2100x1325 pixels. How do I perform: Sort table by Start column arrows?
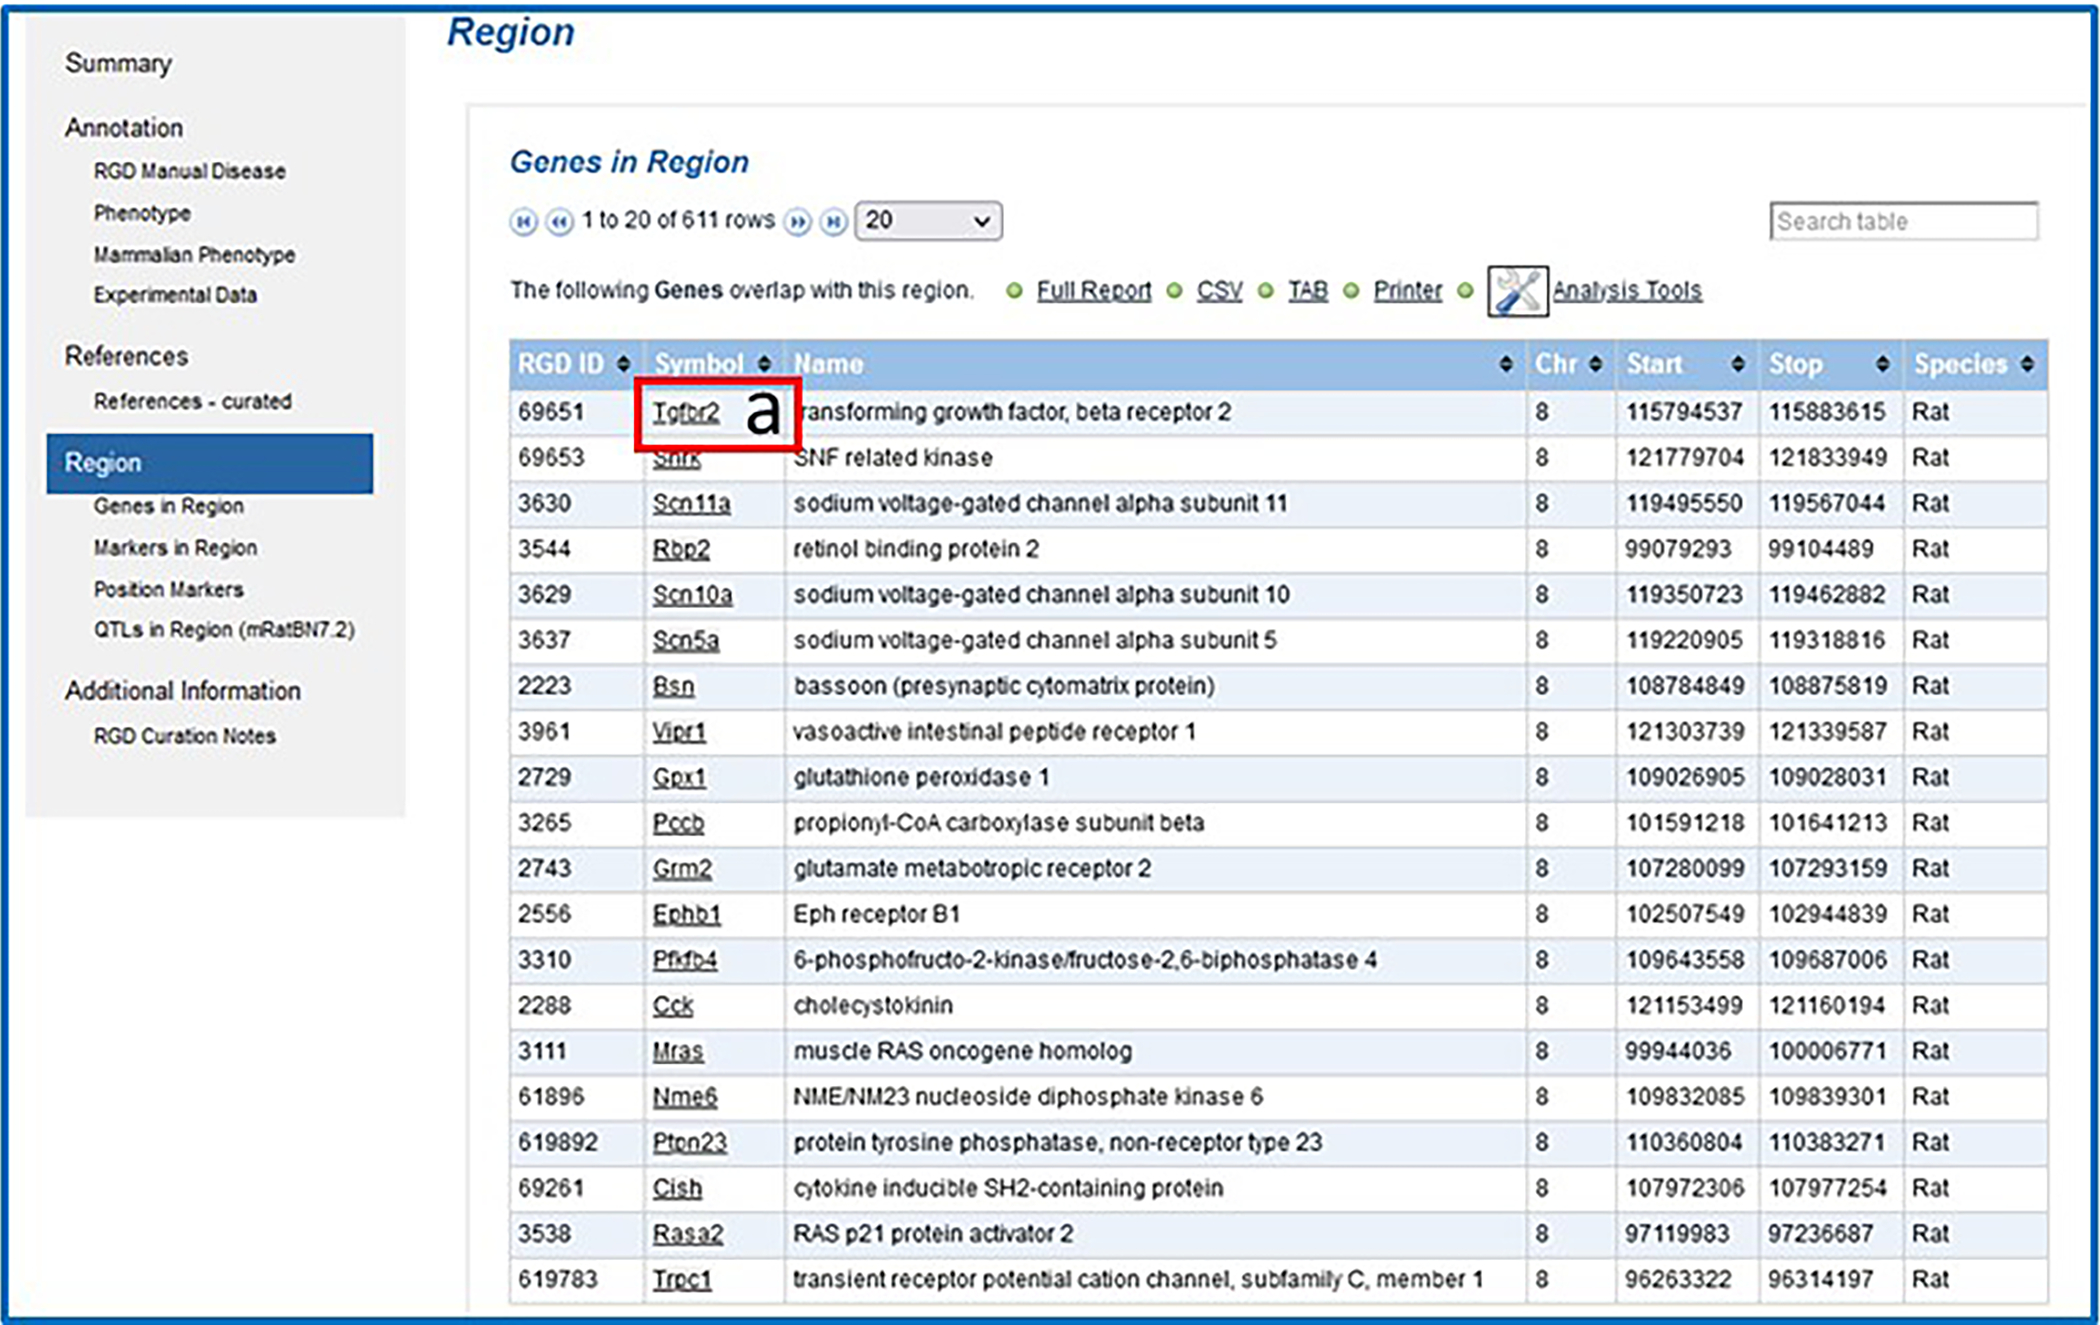[1738, 364]
